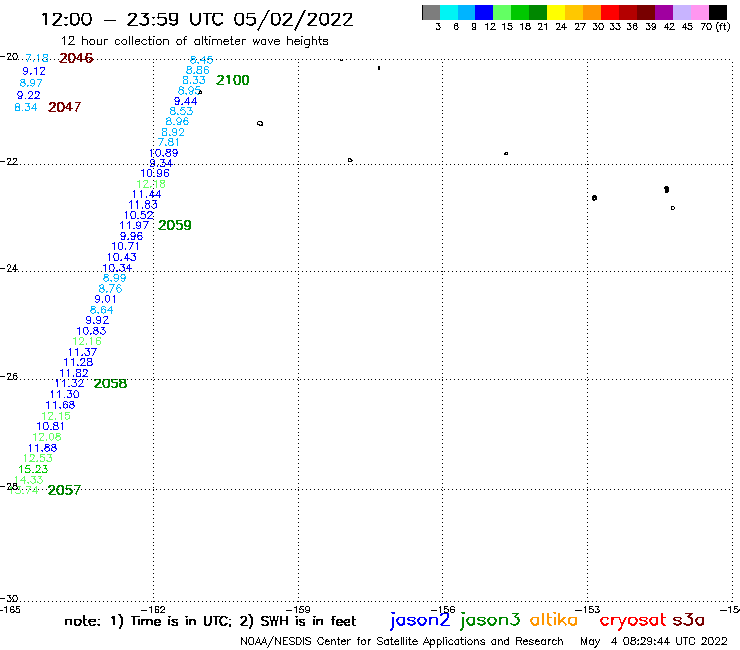The width and height of the screenshot is (740, 650).
Task: Select the 6.95 wave height value
Action: click(x=189, y=90)
